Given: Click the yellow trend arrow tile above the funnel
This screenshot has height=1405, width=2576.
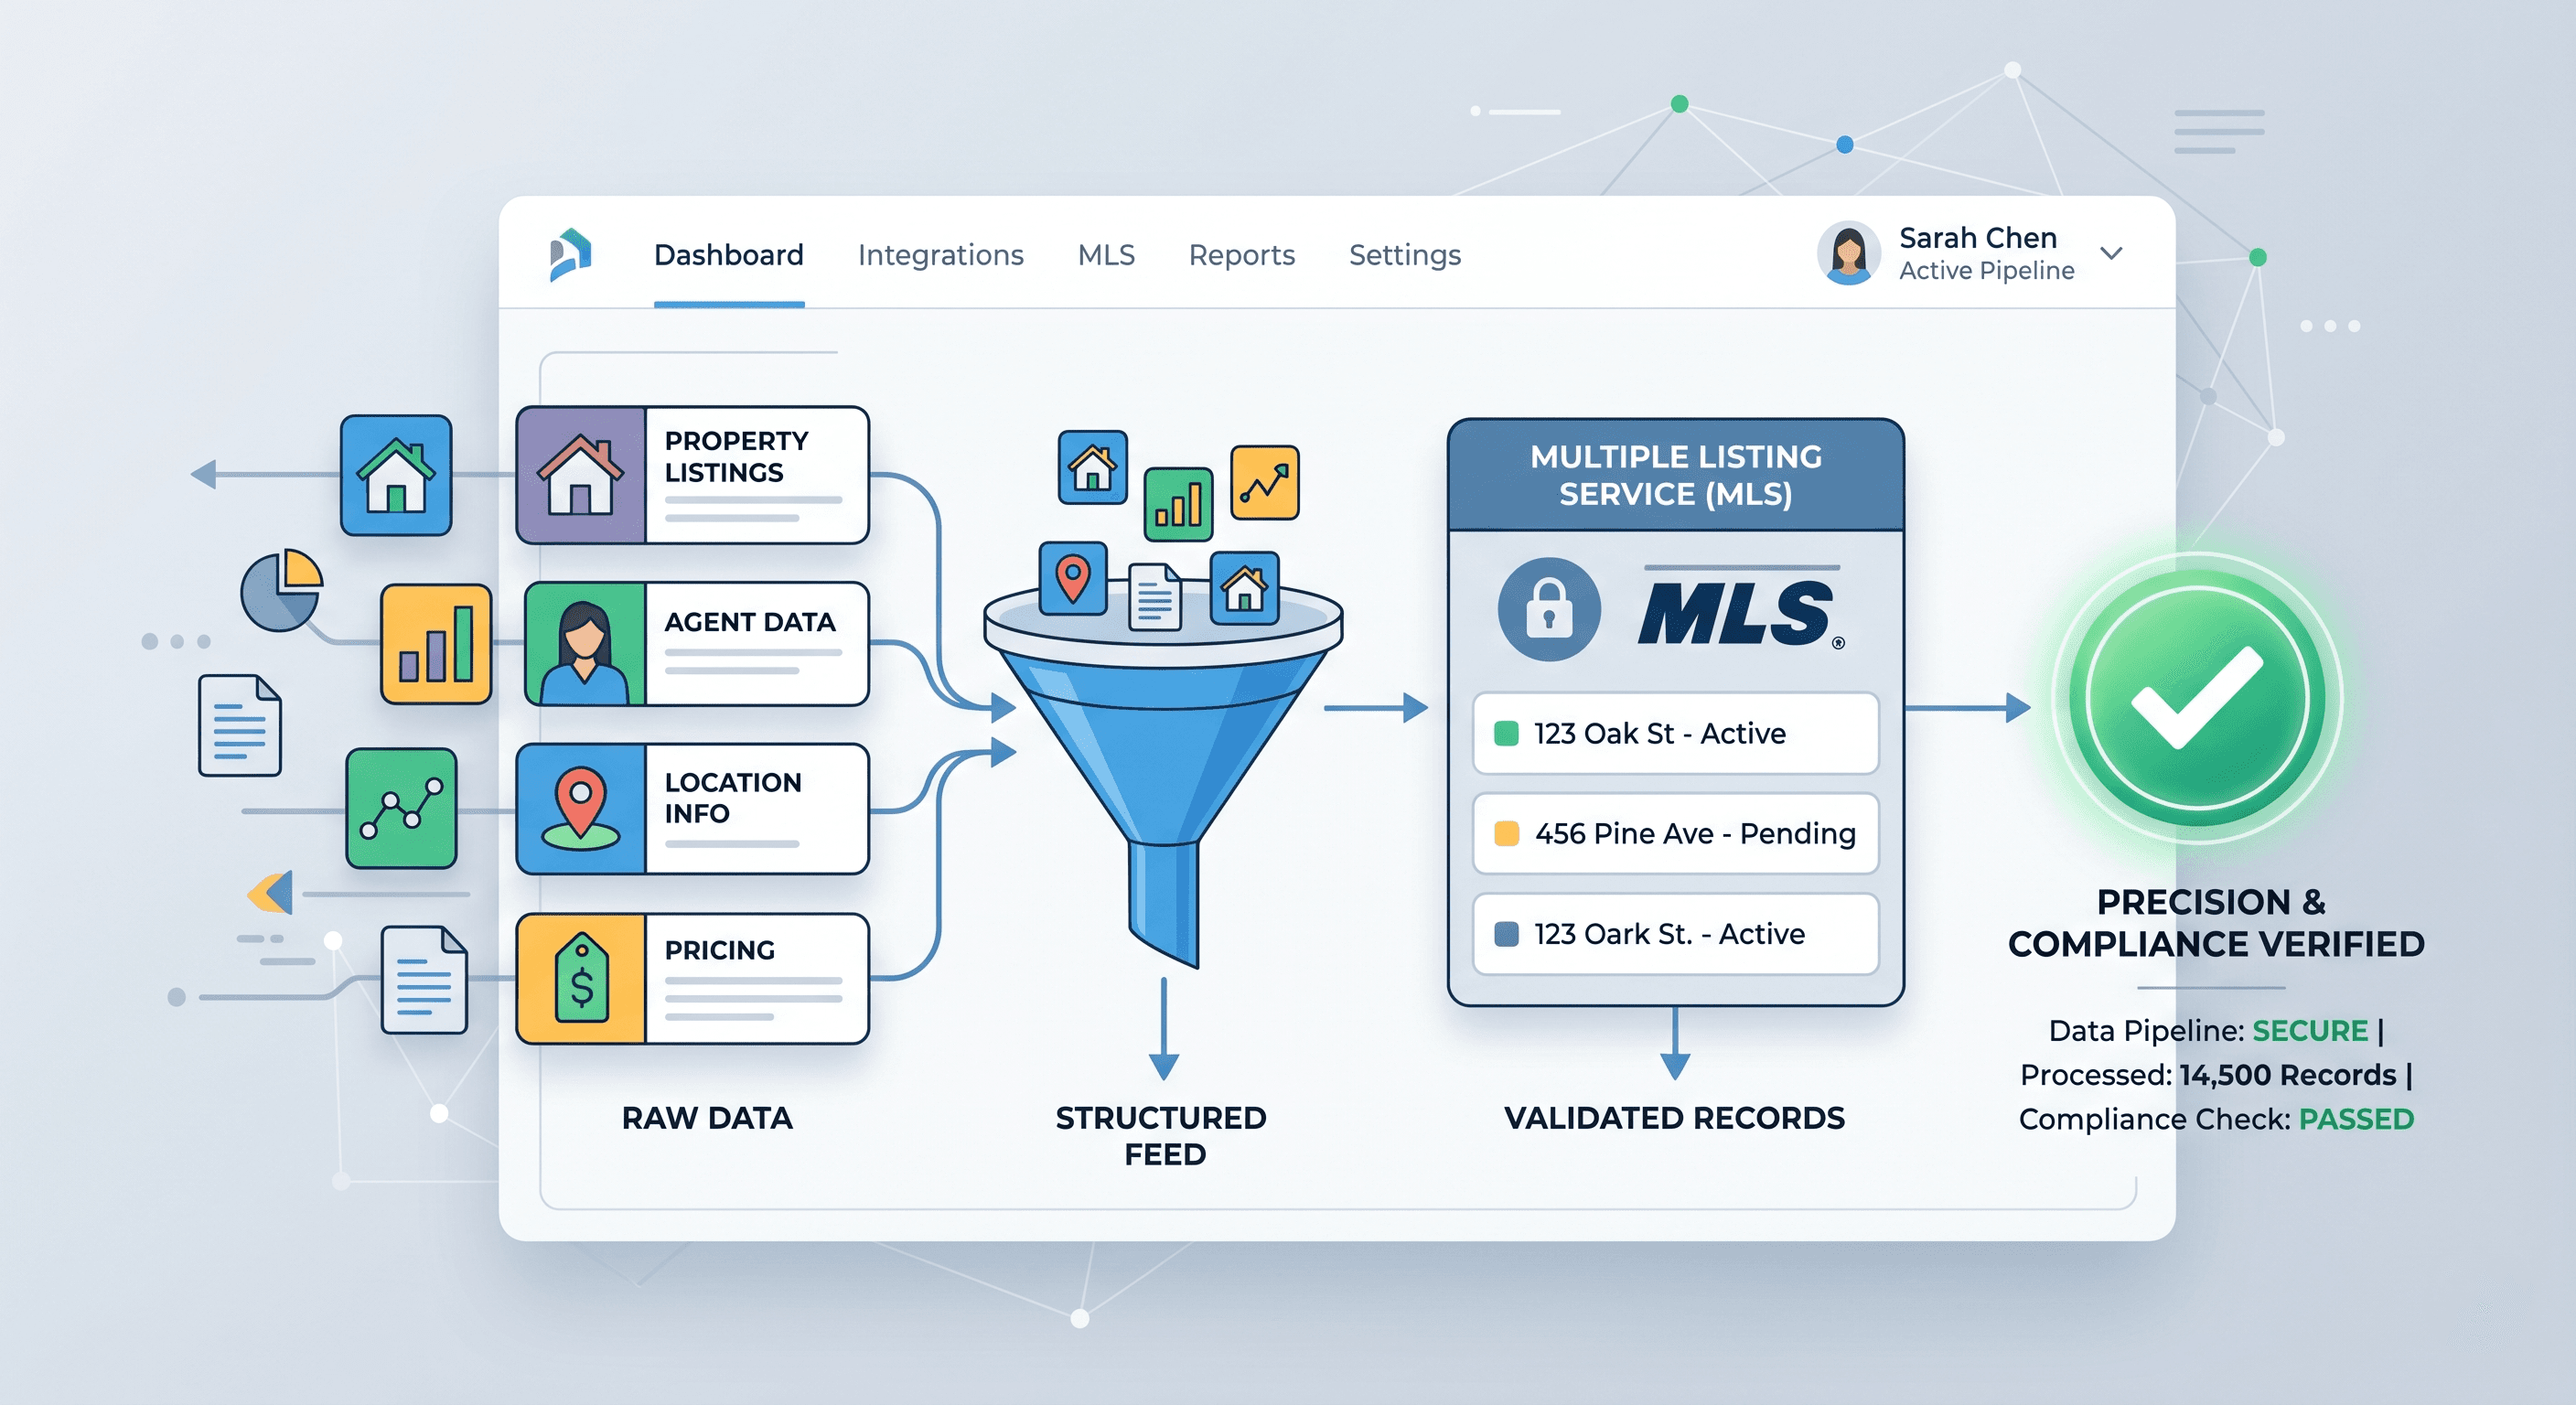Looking at the screenshot, I should [1265, 483].
